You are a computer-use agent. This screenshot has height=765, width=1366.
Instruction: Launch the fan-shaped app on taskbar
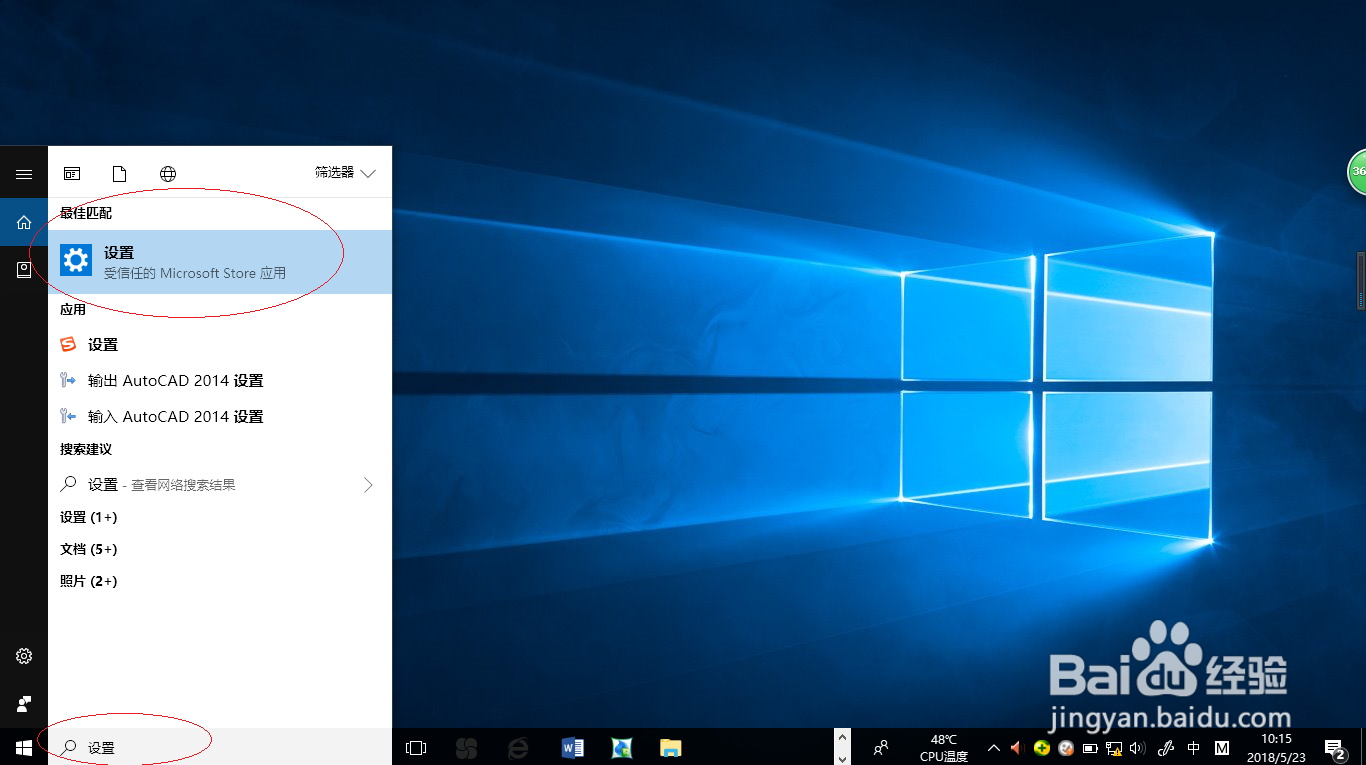click(x=466, y=747)
